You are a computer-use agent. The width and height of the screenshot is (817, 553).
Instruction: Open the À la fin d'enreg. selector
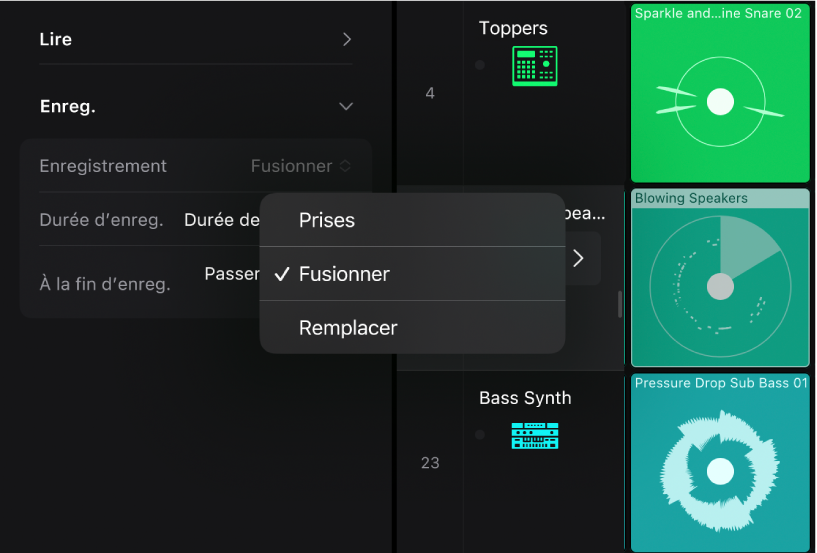232,274
